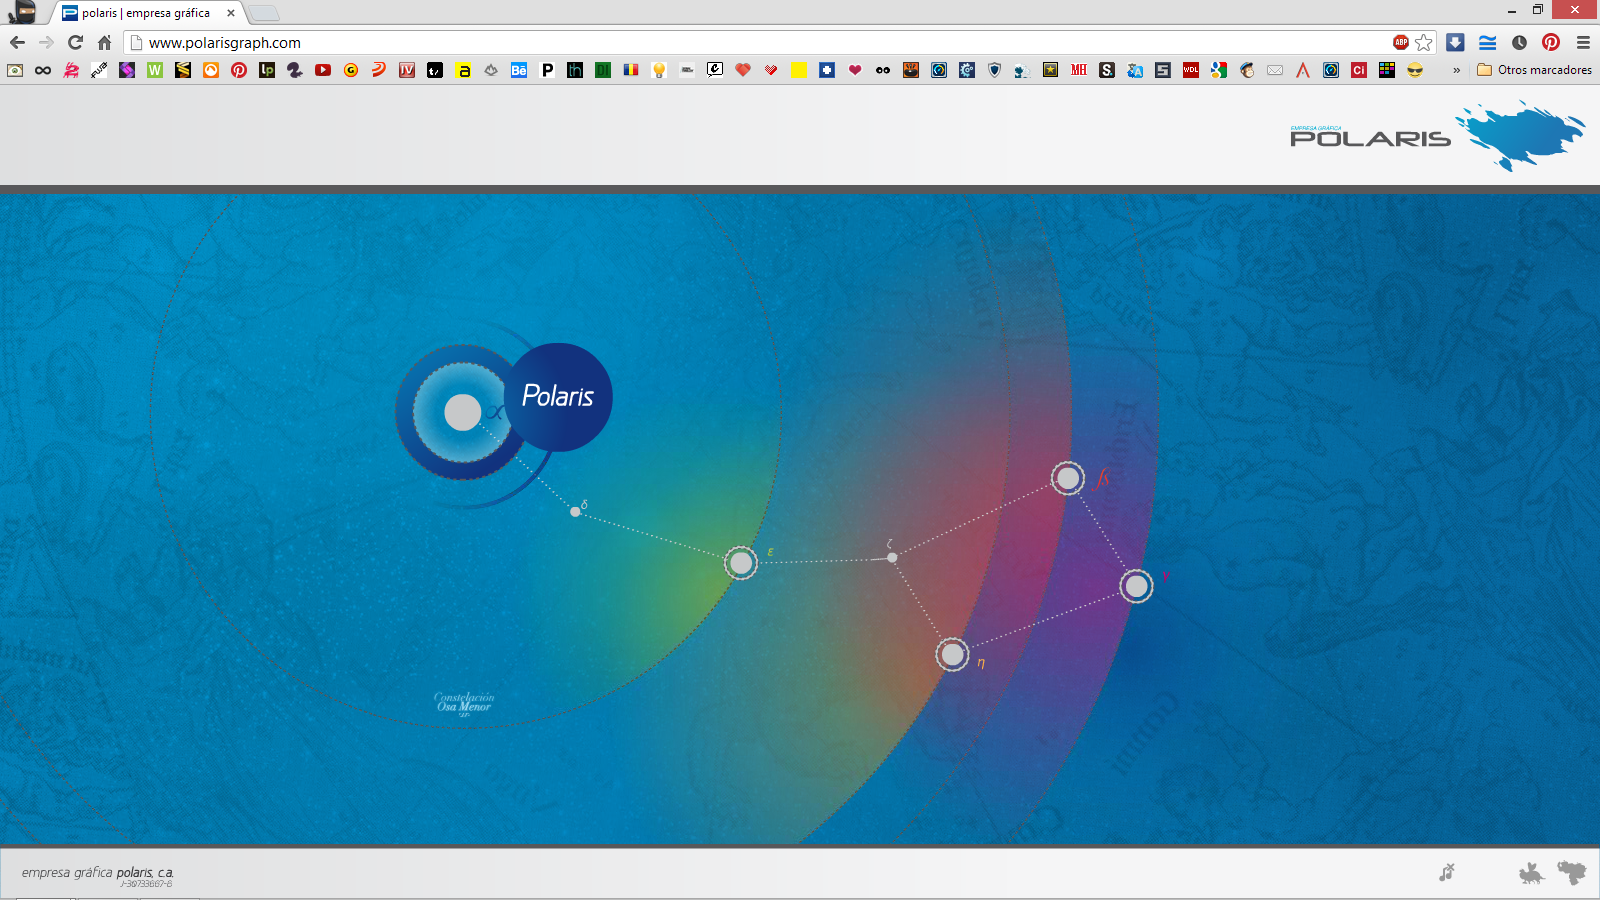Open the Mailchimp monkey bookmark

(x=1247, y=70)
